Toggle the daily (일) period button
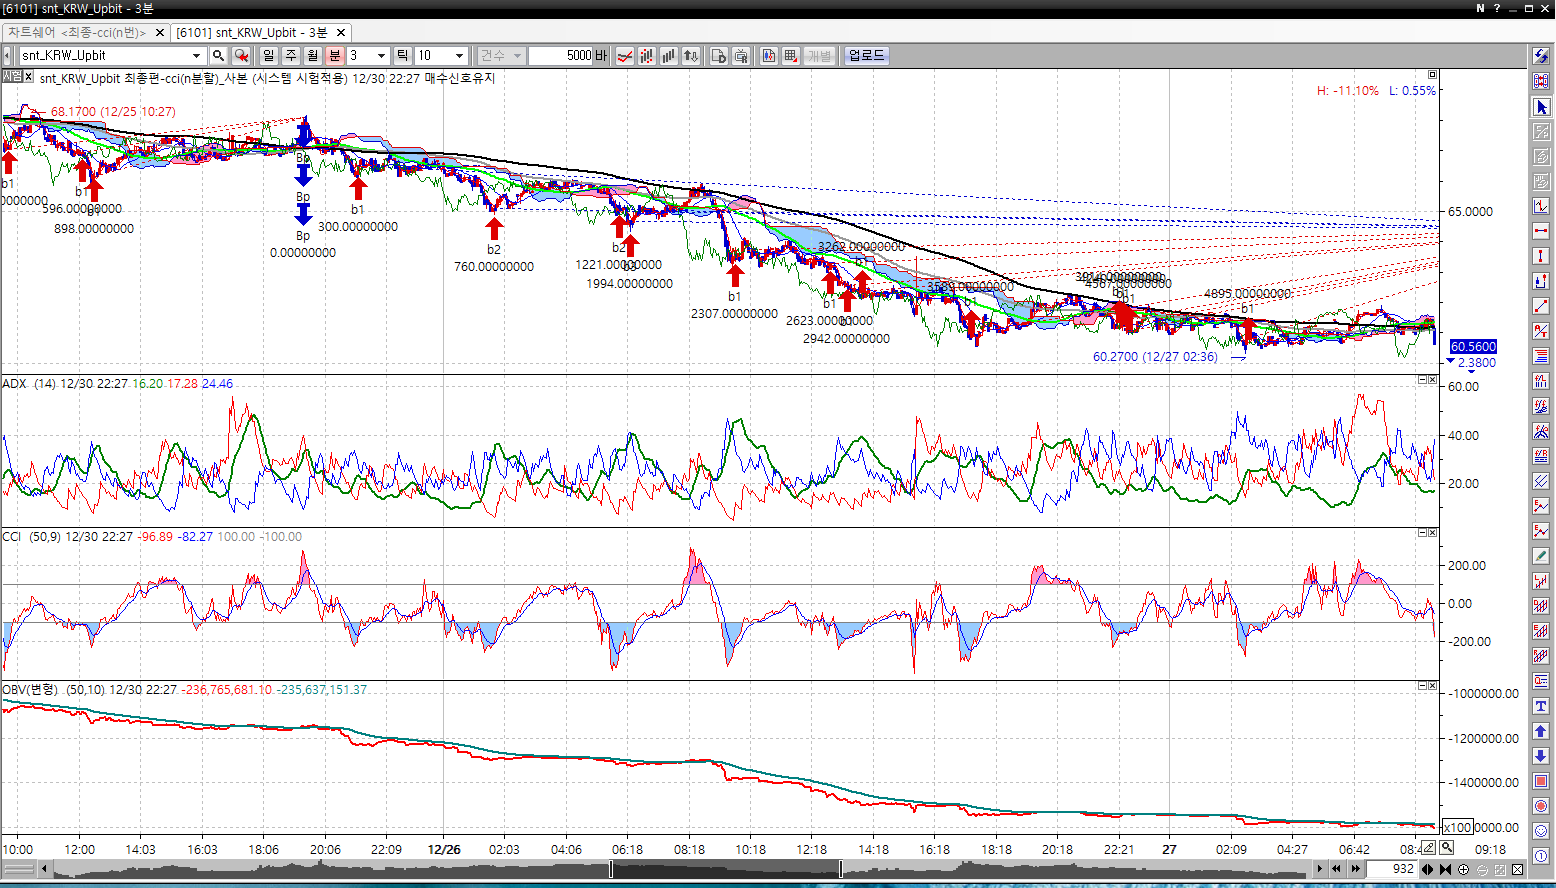Image resolution: width=1556 pixels, height=888 pixels. click(268, 56)
